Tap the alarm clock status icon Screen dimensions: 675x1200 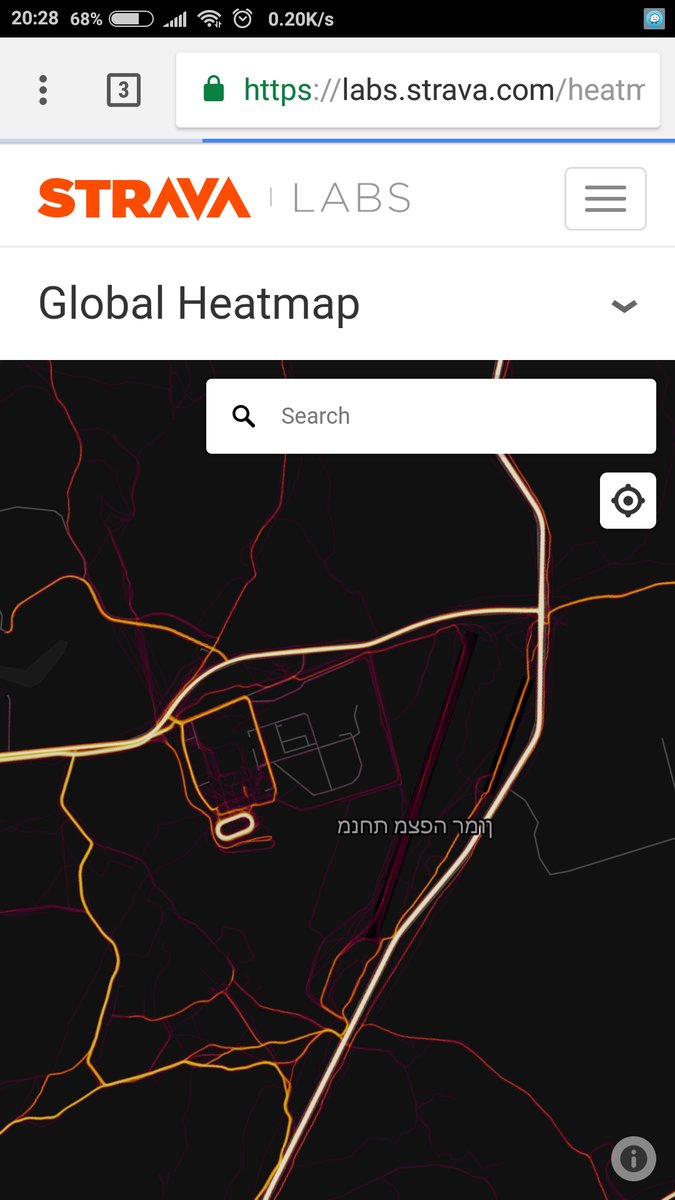click(x=242, y=18)
